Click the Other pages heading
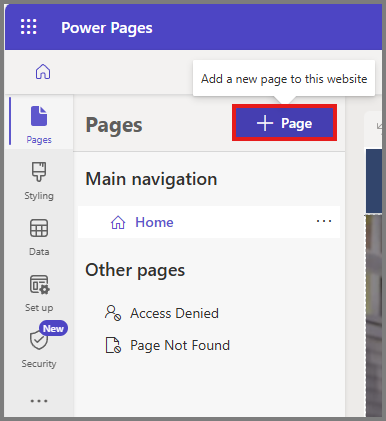This screenshot has height=421, width=386. [x=135, y=270]
